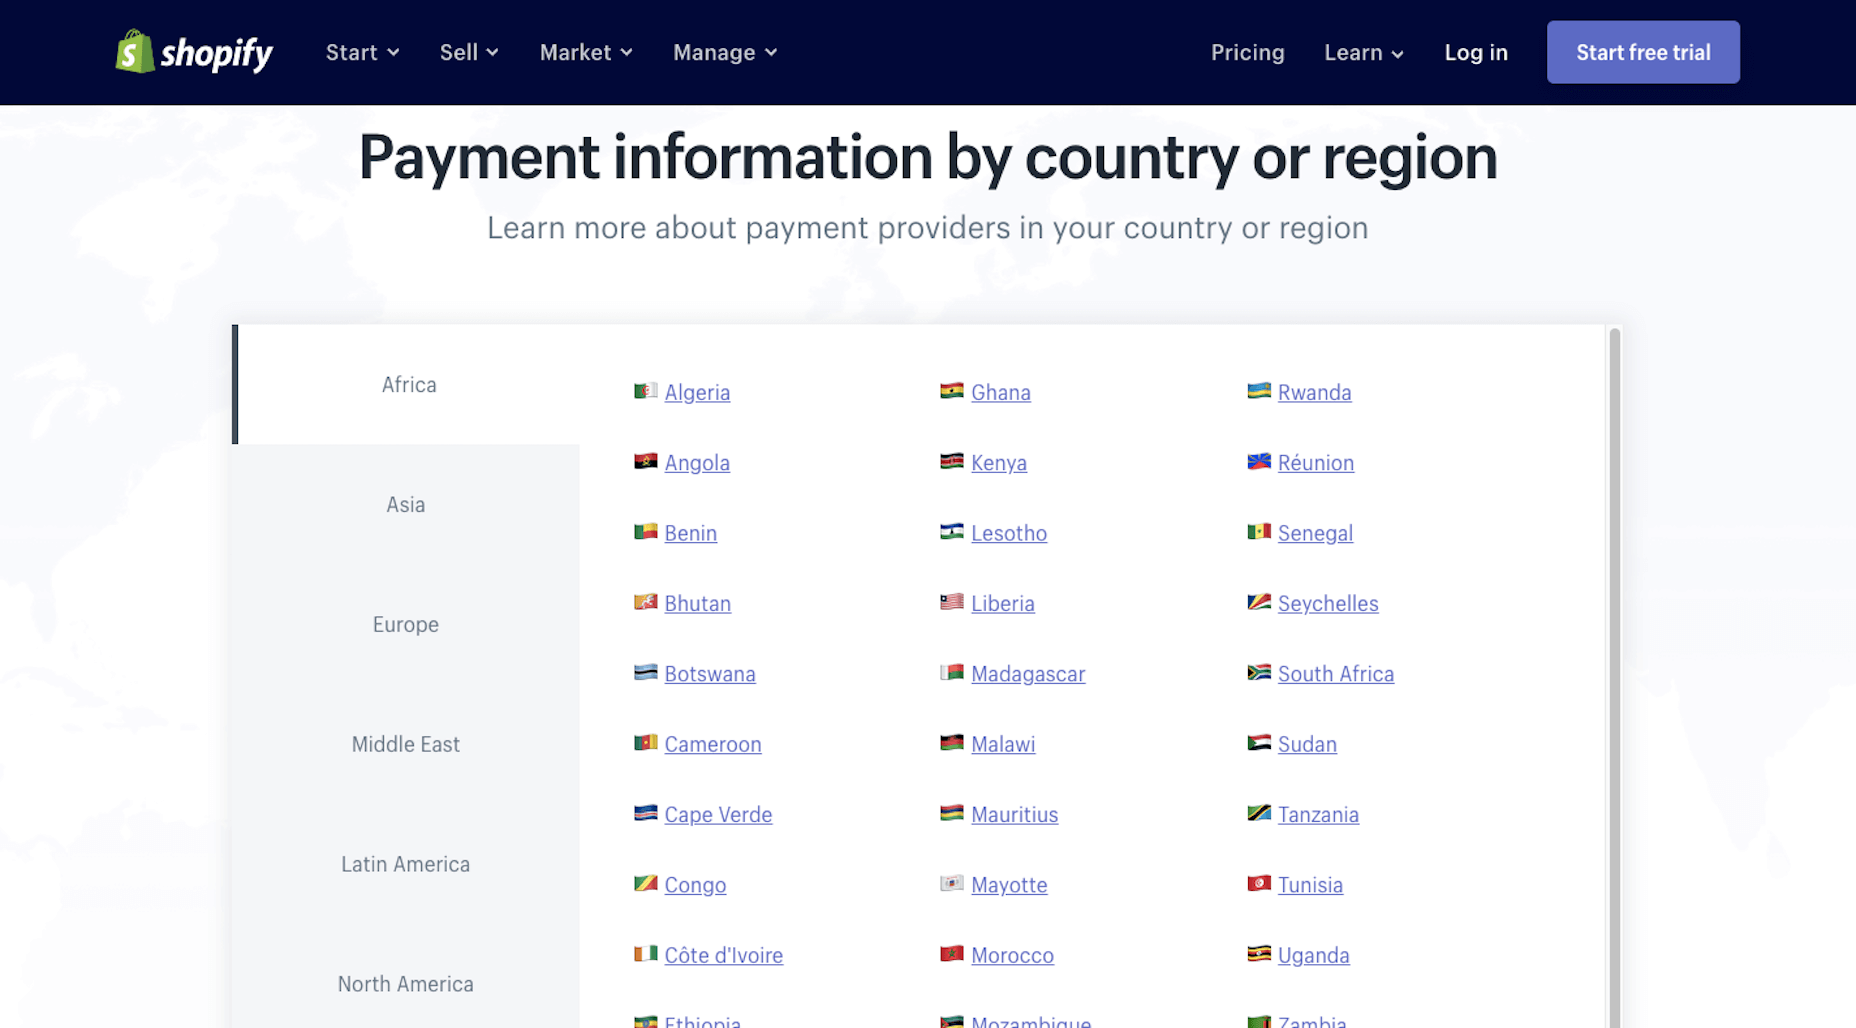1856x1028 pixels.
Task: Click the Tunisia flag icon
Action: (x=1259, y=883)
